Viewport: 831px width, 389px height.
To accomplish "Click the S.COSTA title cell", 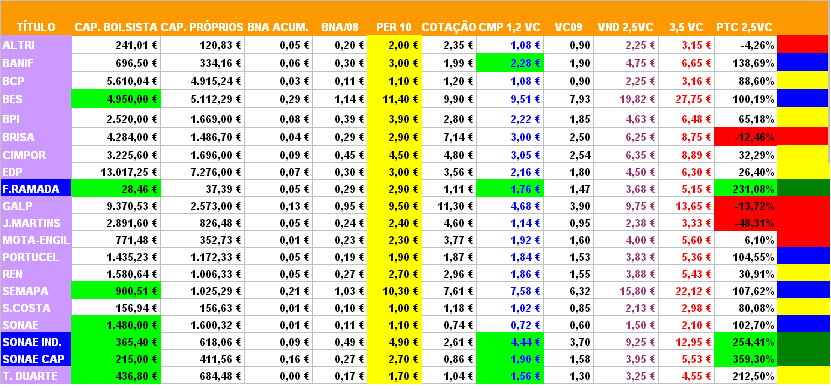I will click(x=36, y=307).
